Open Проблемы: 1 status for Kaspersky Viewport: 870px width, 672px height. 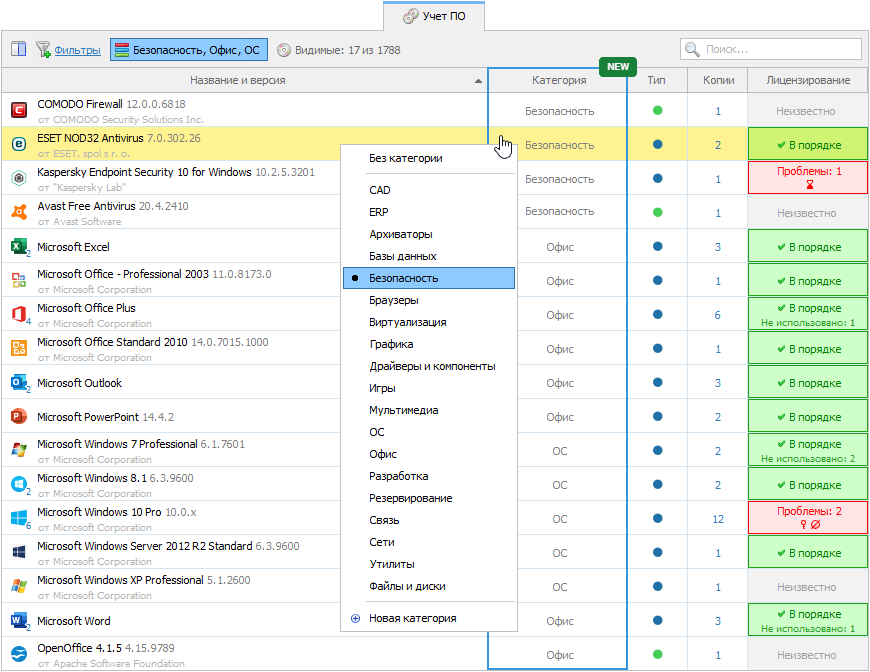point(808,178)
